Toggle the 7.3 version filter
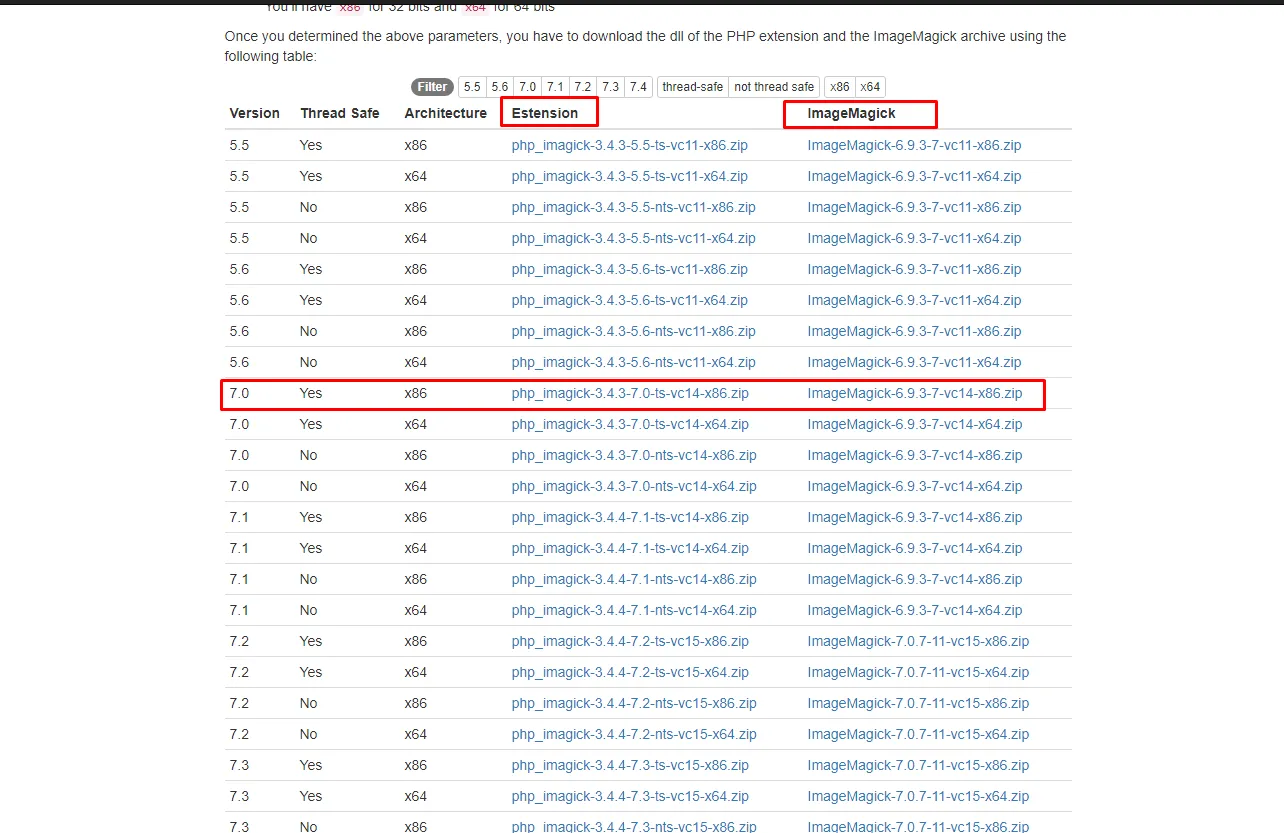This screenshot has height=833, width=1284. (x=611, y=87)
